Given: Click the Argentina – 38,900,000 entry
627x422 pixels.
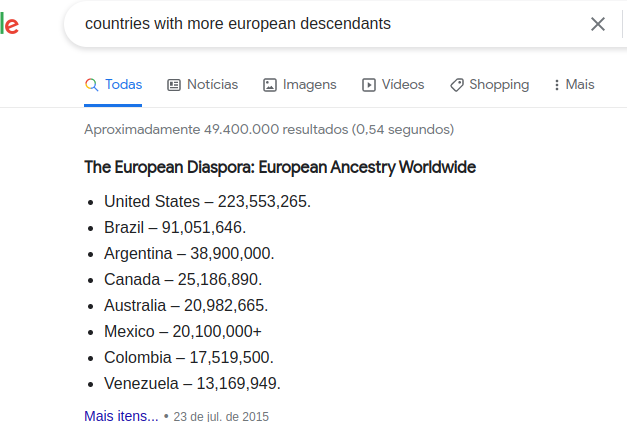Looking at the screenshot, I should [x=189, y=253].
